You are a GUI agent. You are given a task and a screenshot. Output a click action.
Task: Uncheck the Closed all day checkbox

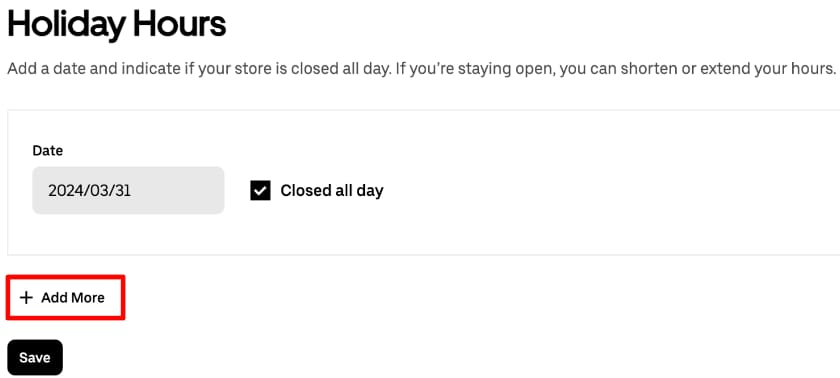pos(260,191)
